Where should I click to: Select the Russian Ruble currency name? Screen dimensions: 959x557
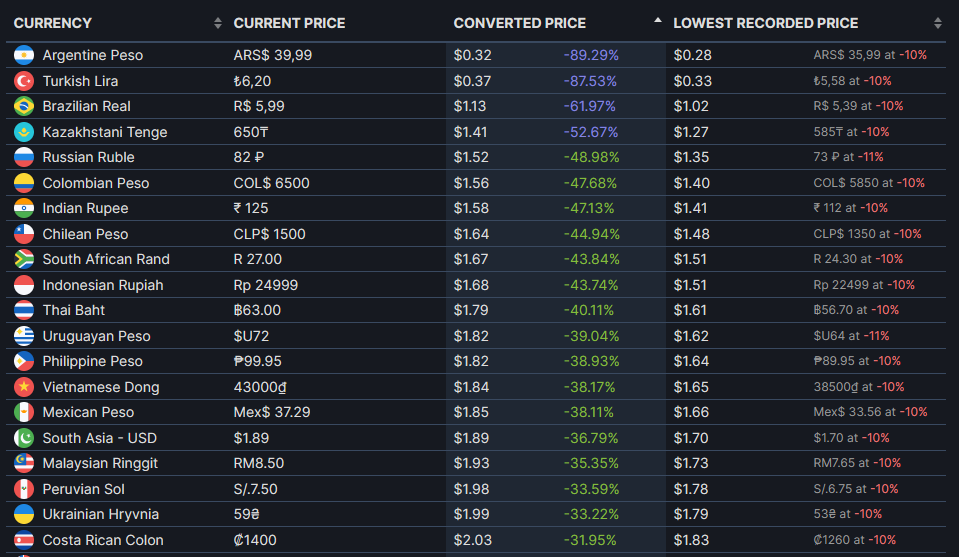click(x=89, y=157)
